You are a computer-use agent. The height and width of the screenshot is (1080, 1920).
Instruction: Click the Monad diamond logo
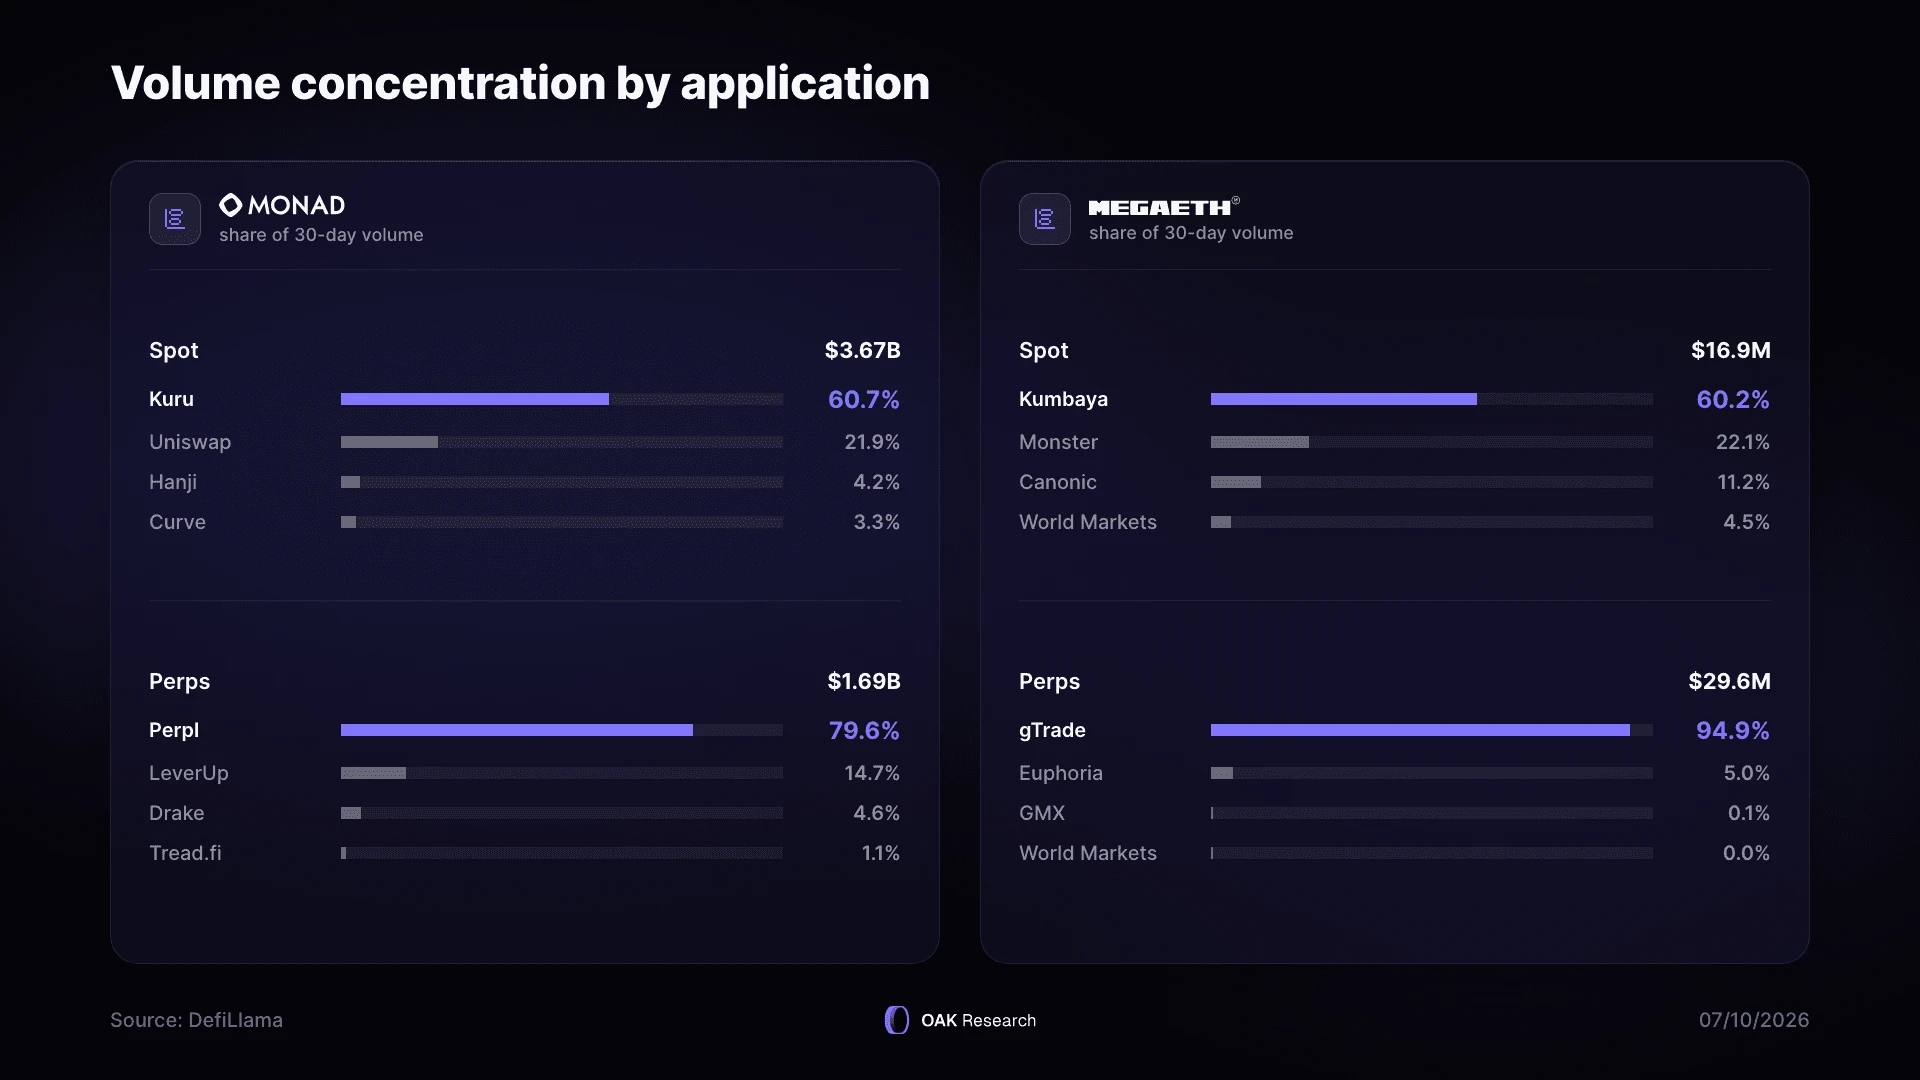(x=231, y=205)
